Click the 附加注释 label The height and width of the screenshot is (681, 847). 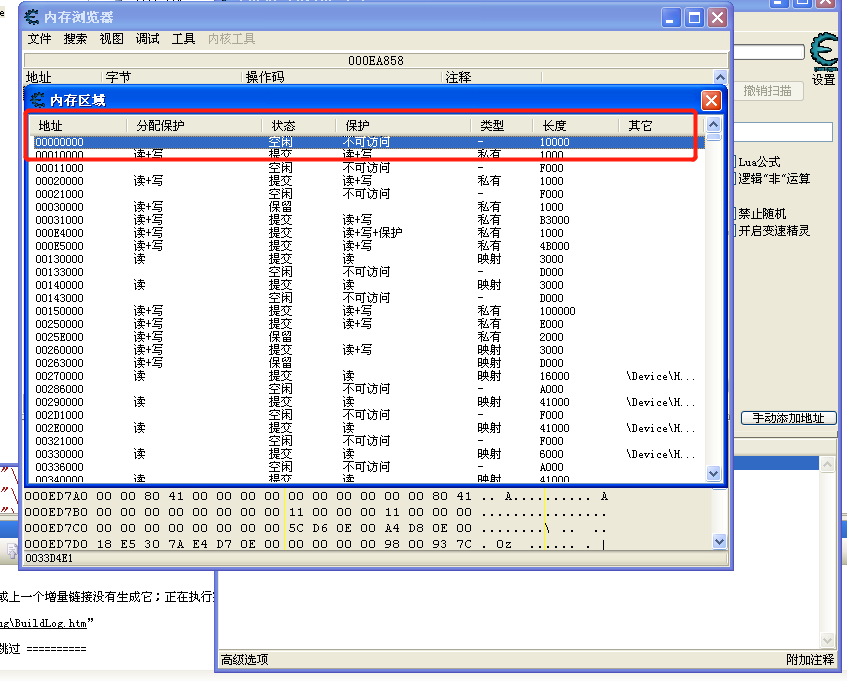point(810,659)
